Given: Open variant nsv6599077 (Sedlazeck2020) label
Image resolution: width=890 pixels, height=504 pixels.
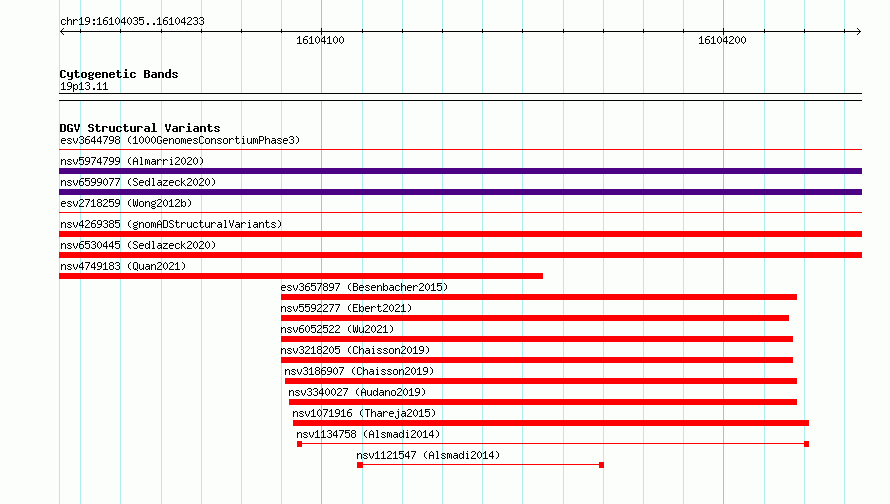Looking at the screenshot, I should 138,182.
